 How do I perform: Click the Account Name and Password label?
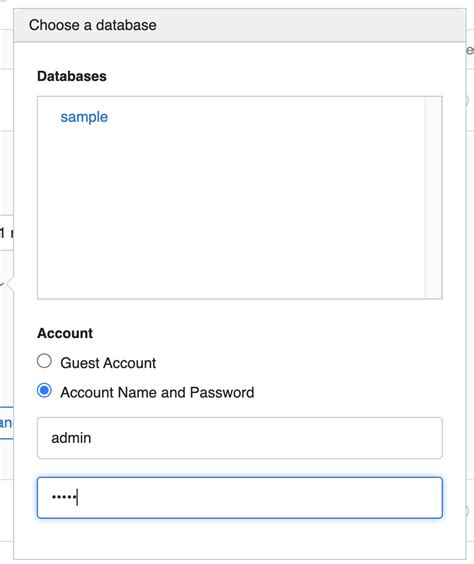pyautogui.click(x=157, y=392)
